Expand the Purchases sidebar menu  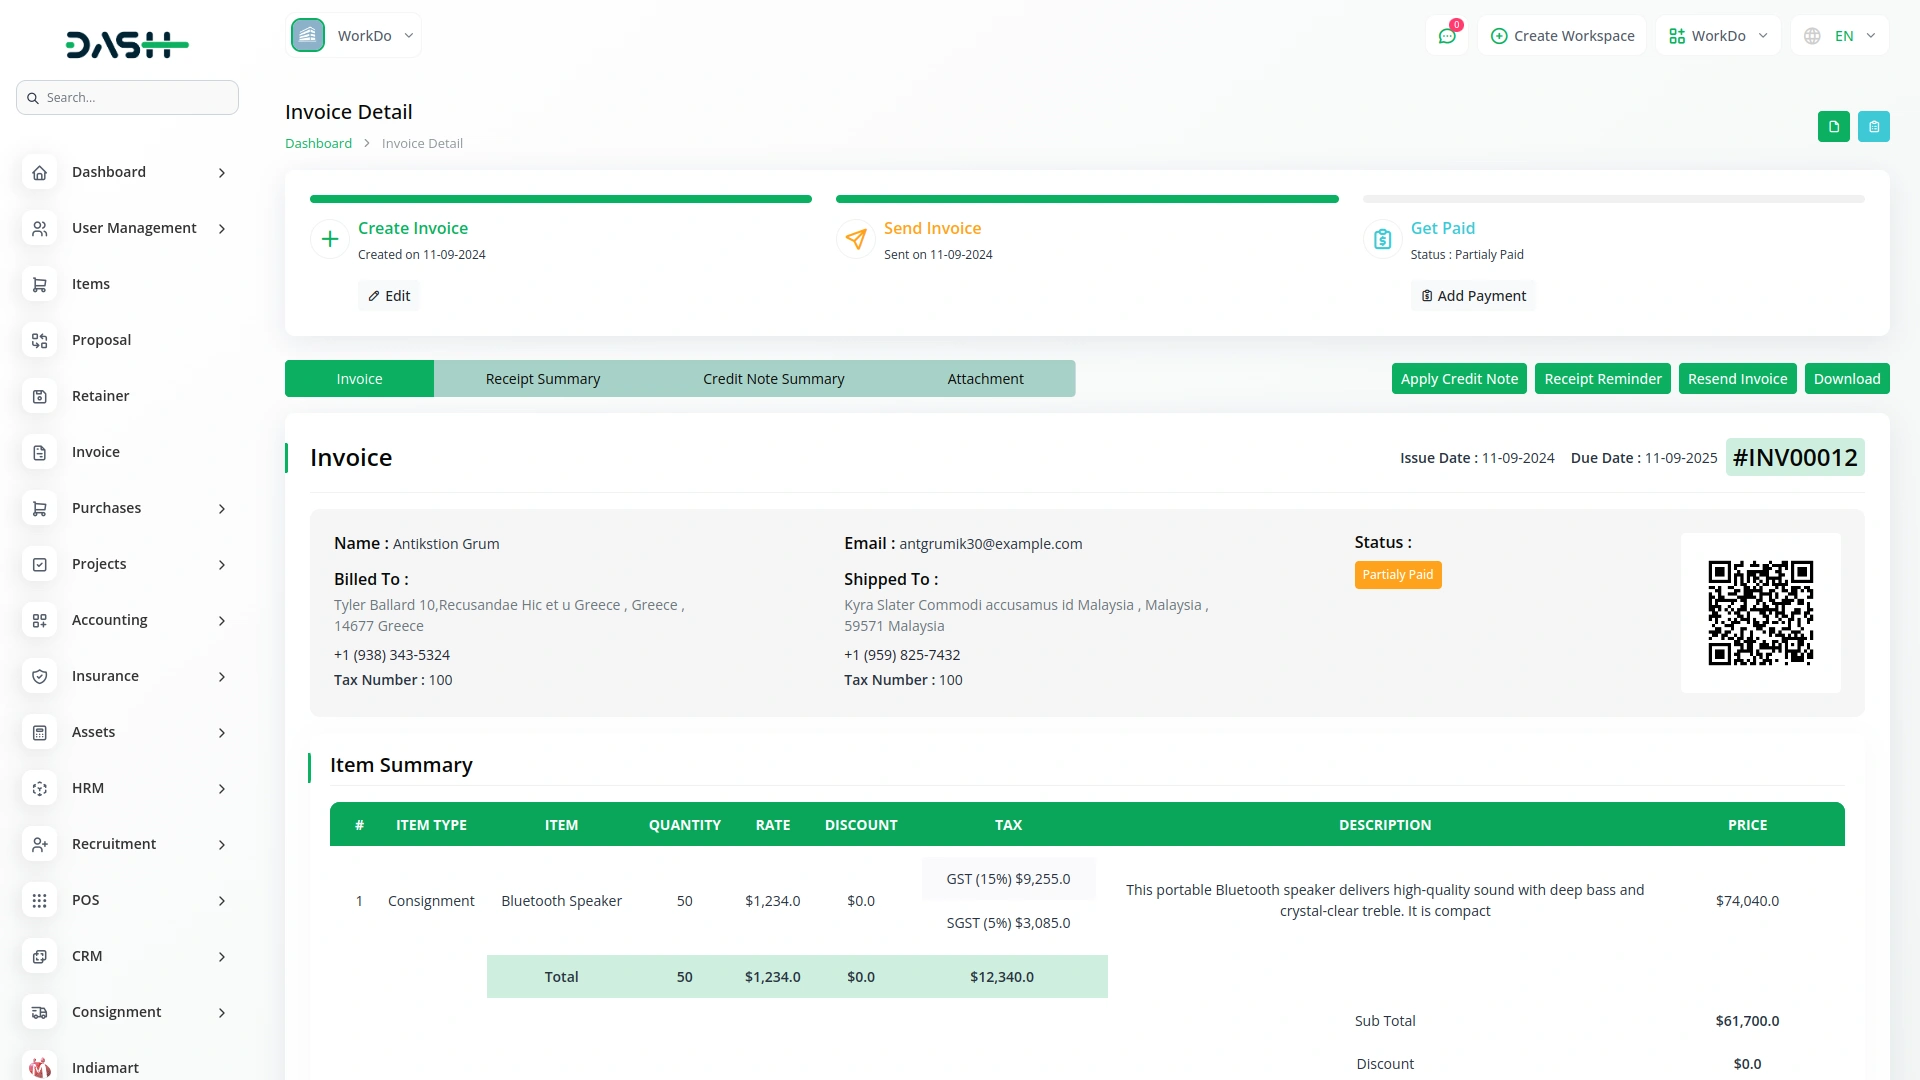pyautogui.click(x=221, y=509)
